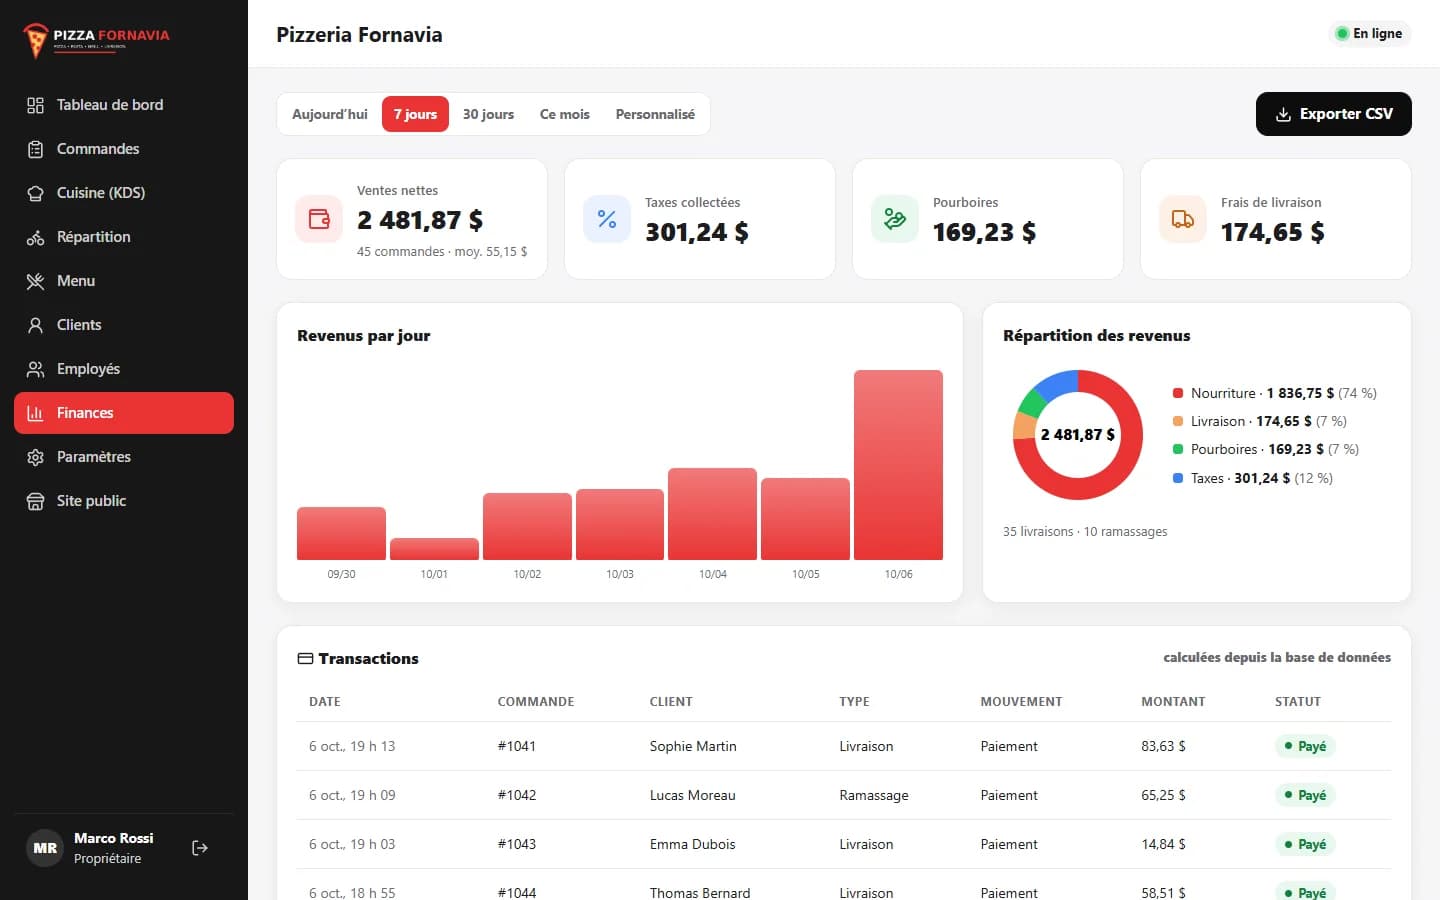Click the 10/06 revenue bar

(x=898, y=465)
